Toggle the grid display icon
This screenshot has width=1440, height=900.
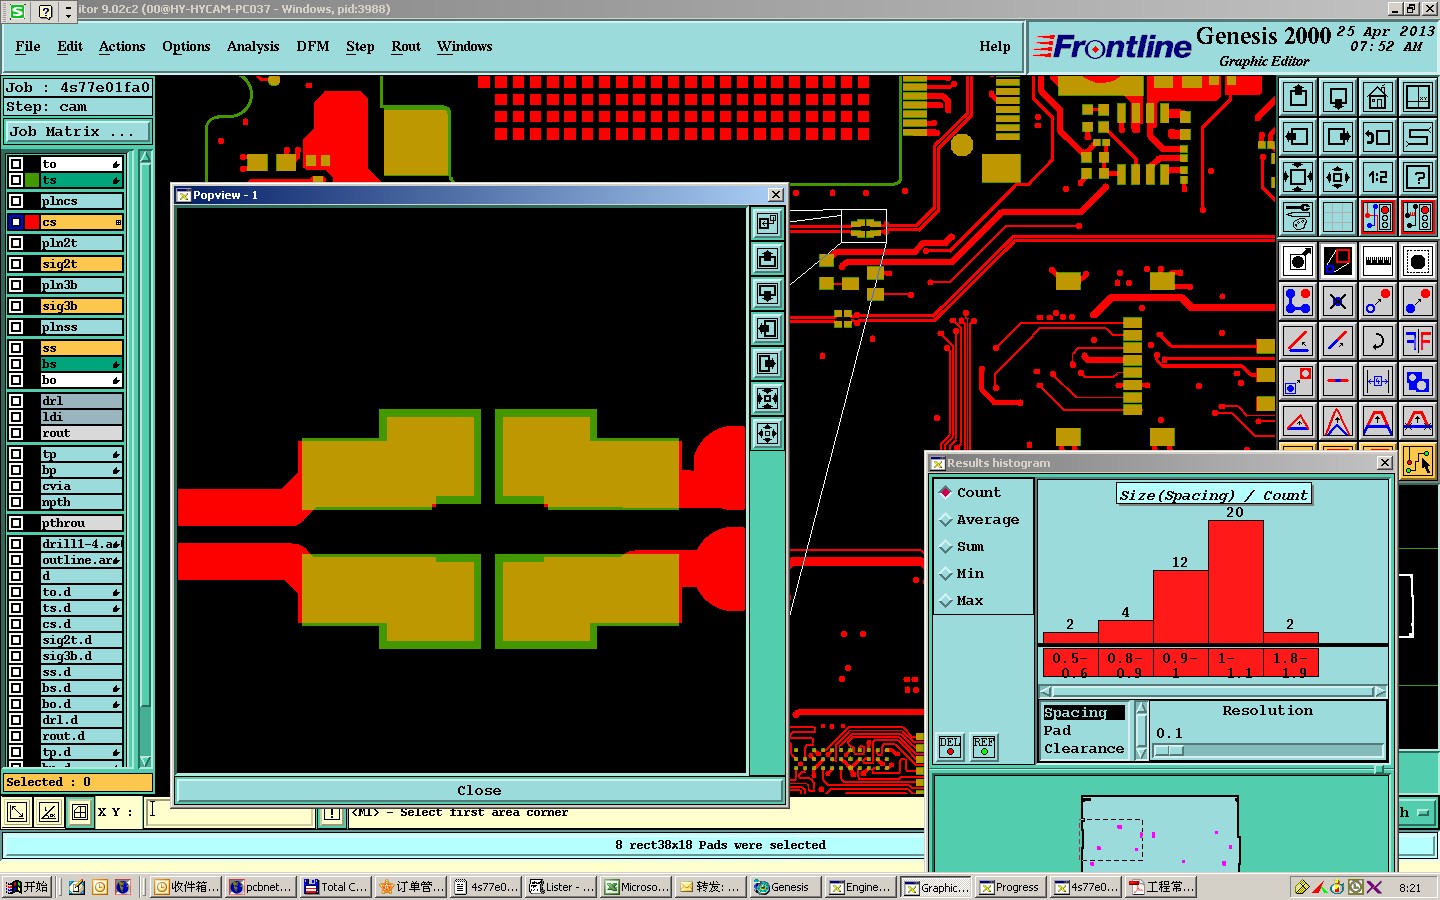point(1338,217)
